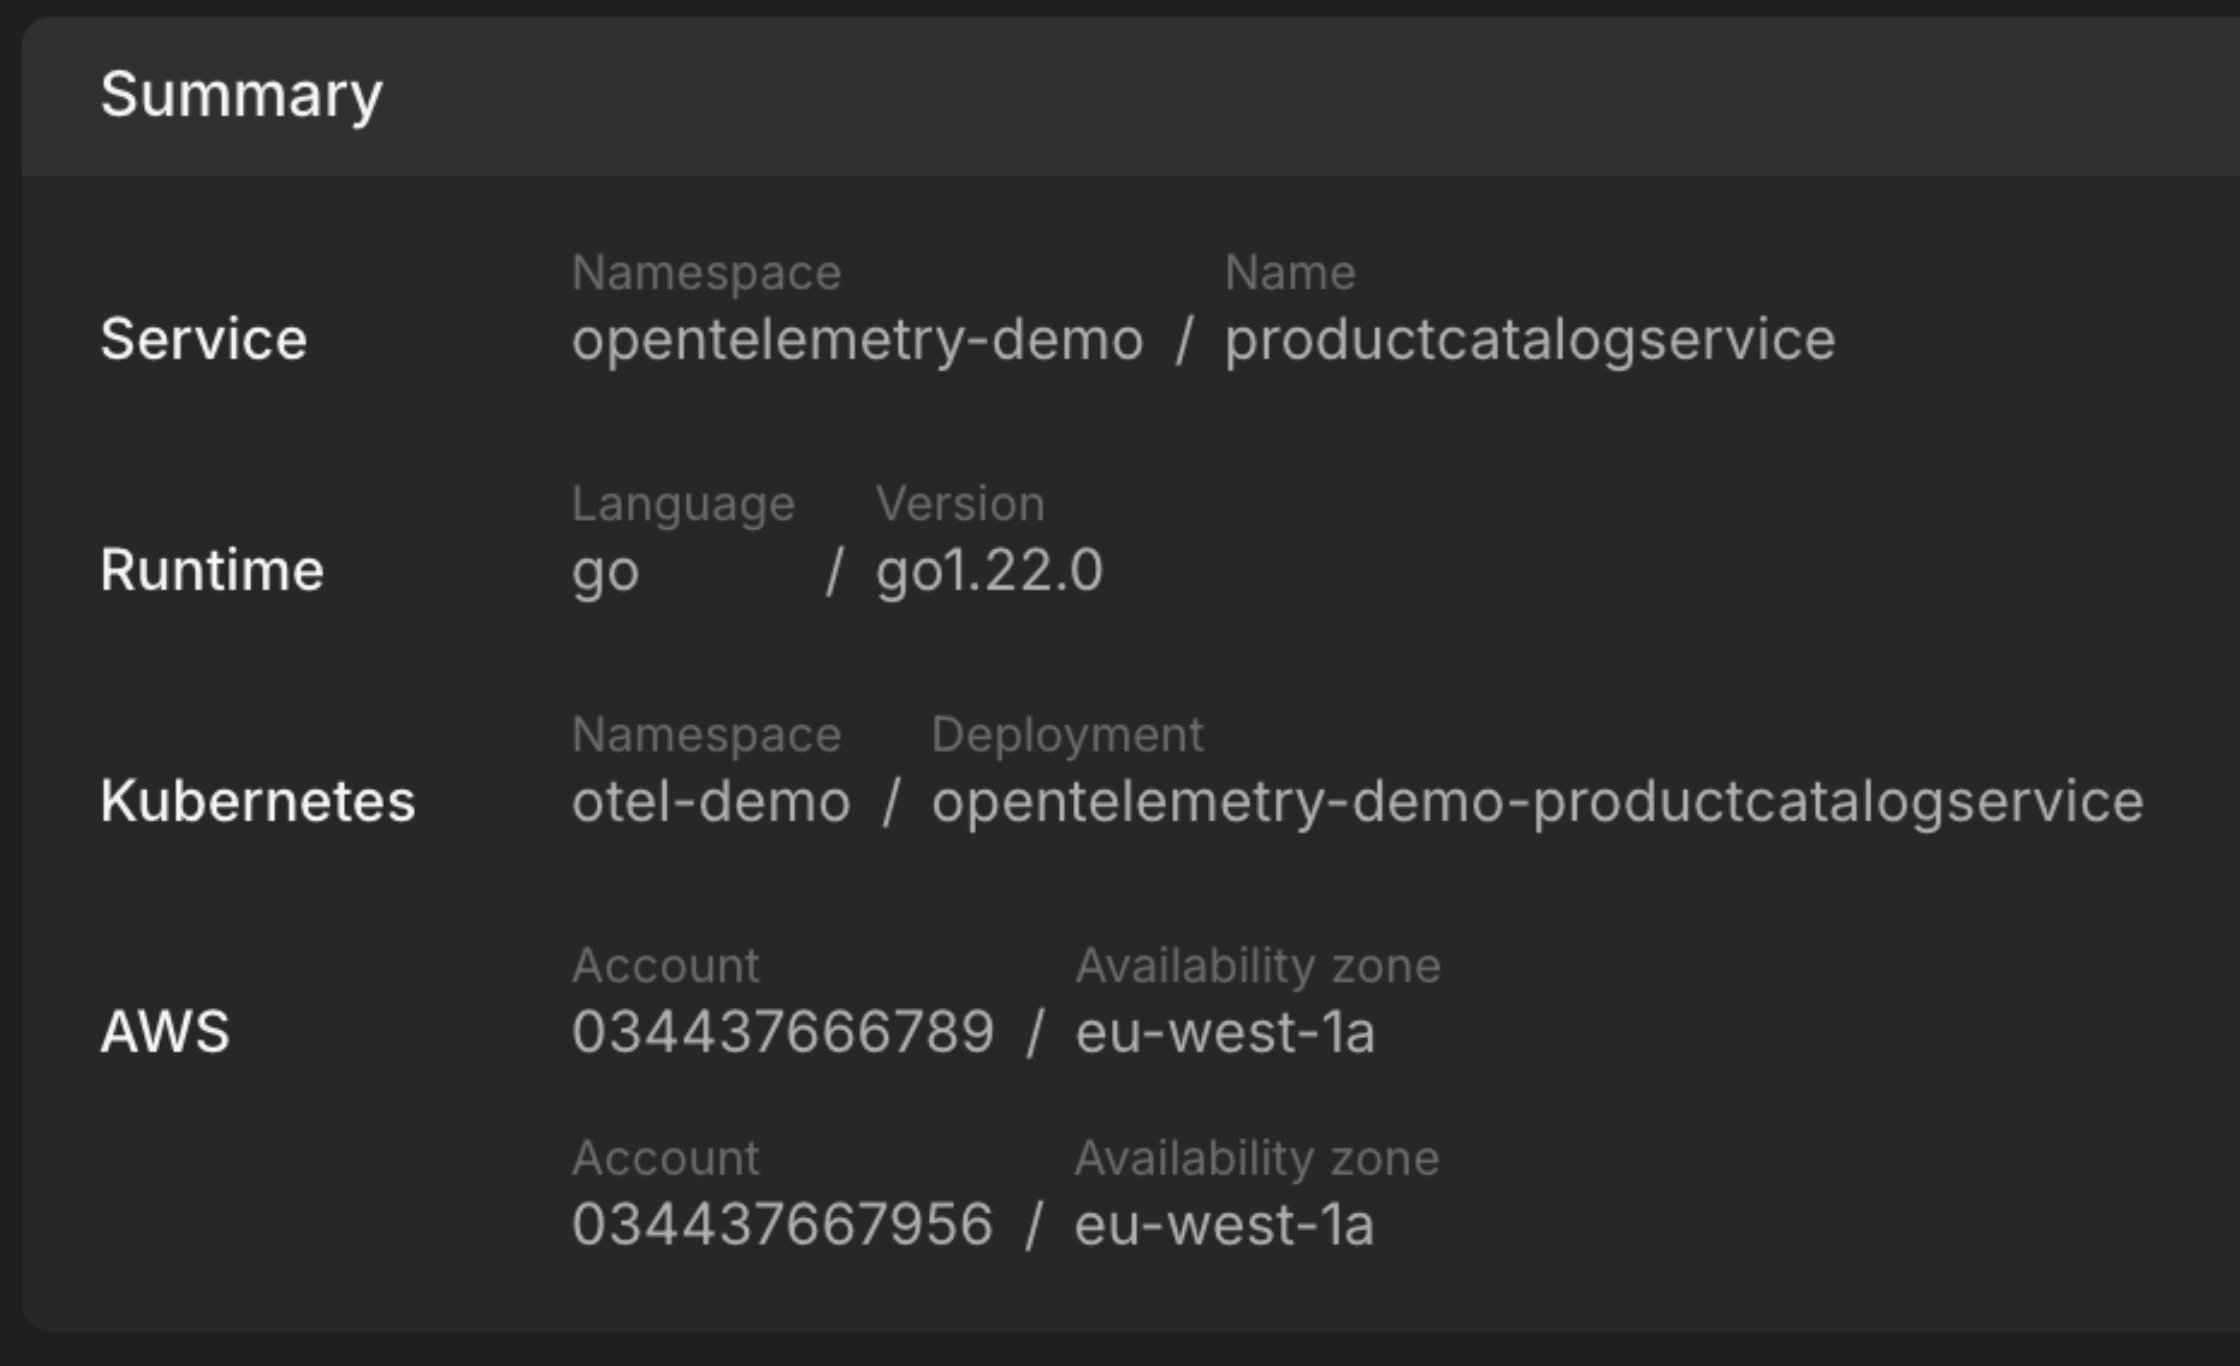Select the AWS row label
The width and height of the screenshot is (2240, 1366).
pos(165,1031)
